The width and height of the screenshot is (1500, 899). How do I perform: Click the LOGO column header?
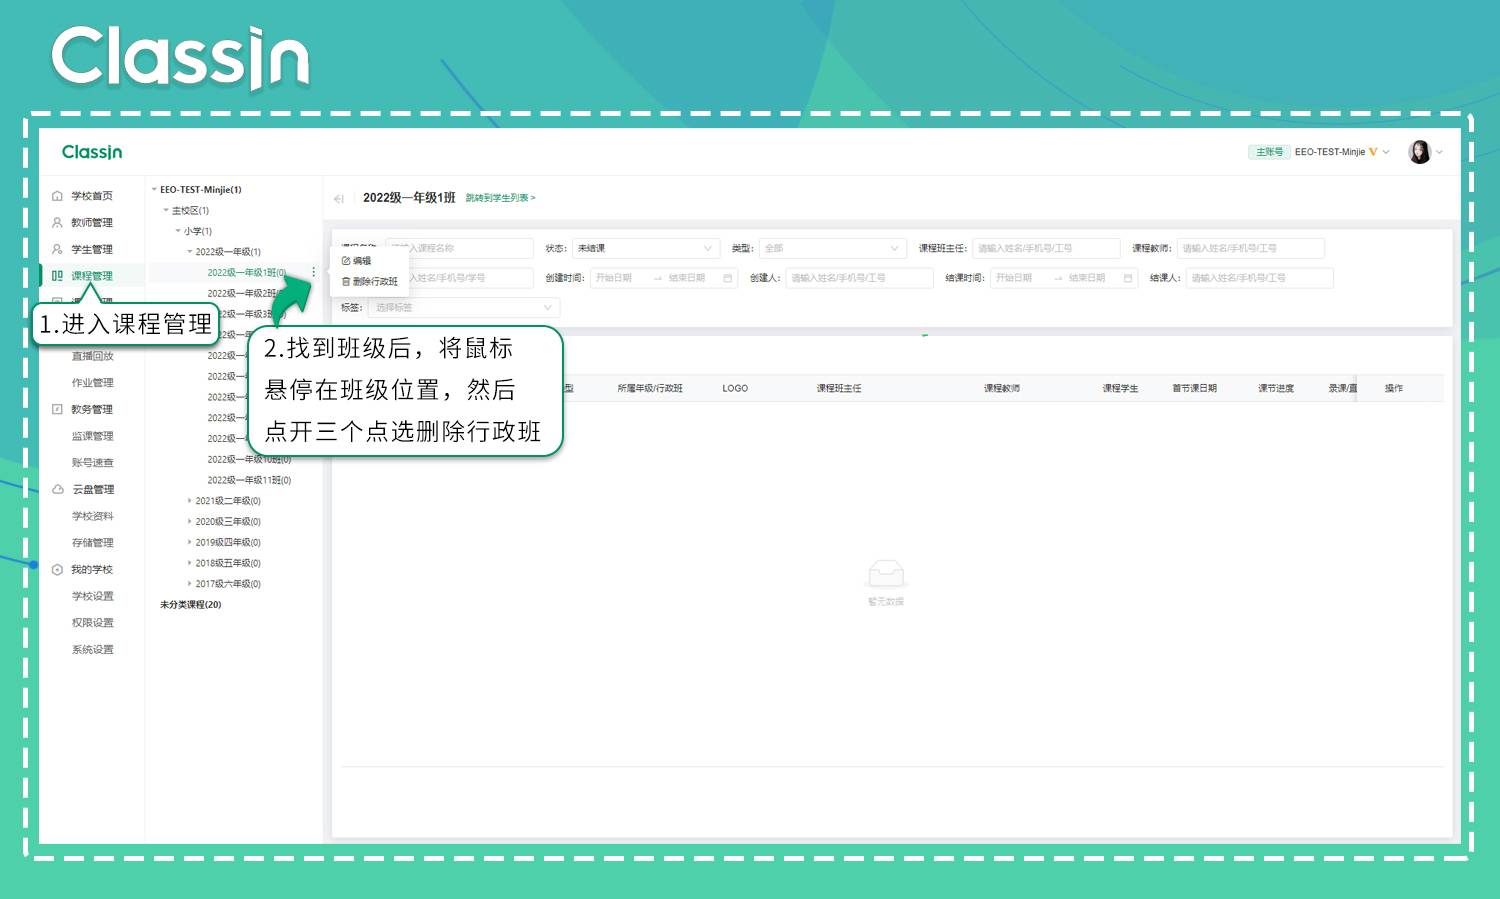point(735,388)
